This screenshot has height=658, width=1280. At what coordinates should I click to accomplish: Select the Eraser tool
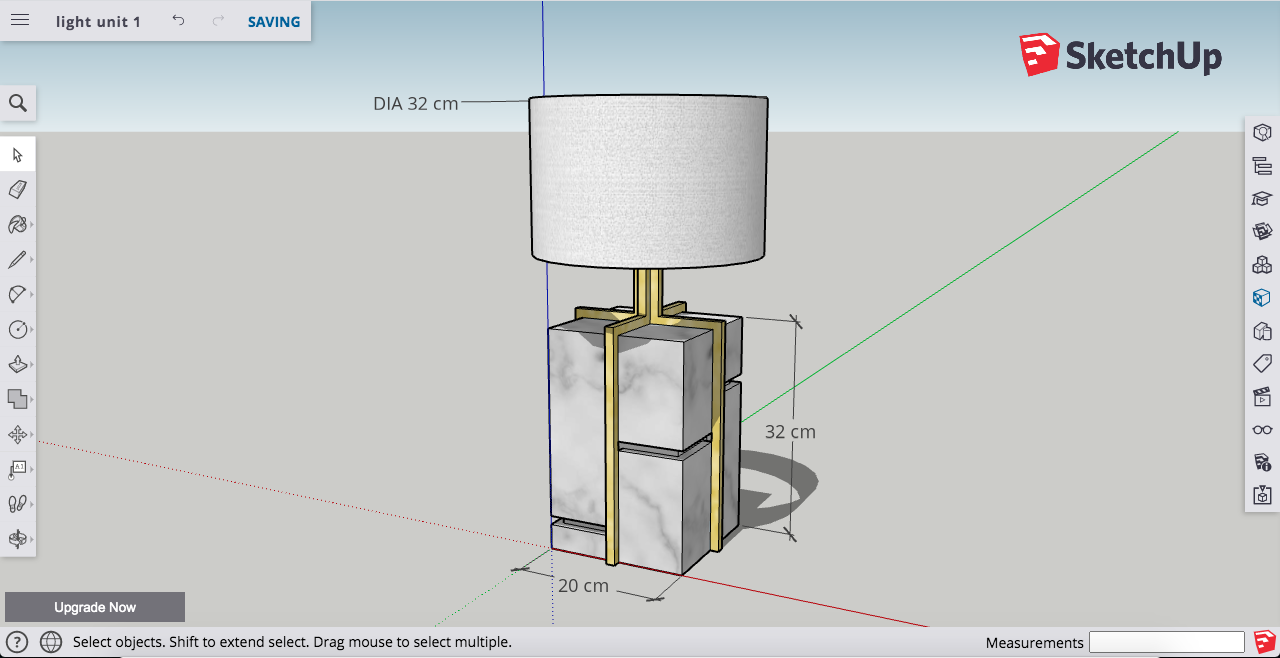pos(18,189)
